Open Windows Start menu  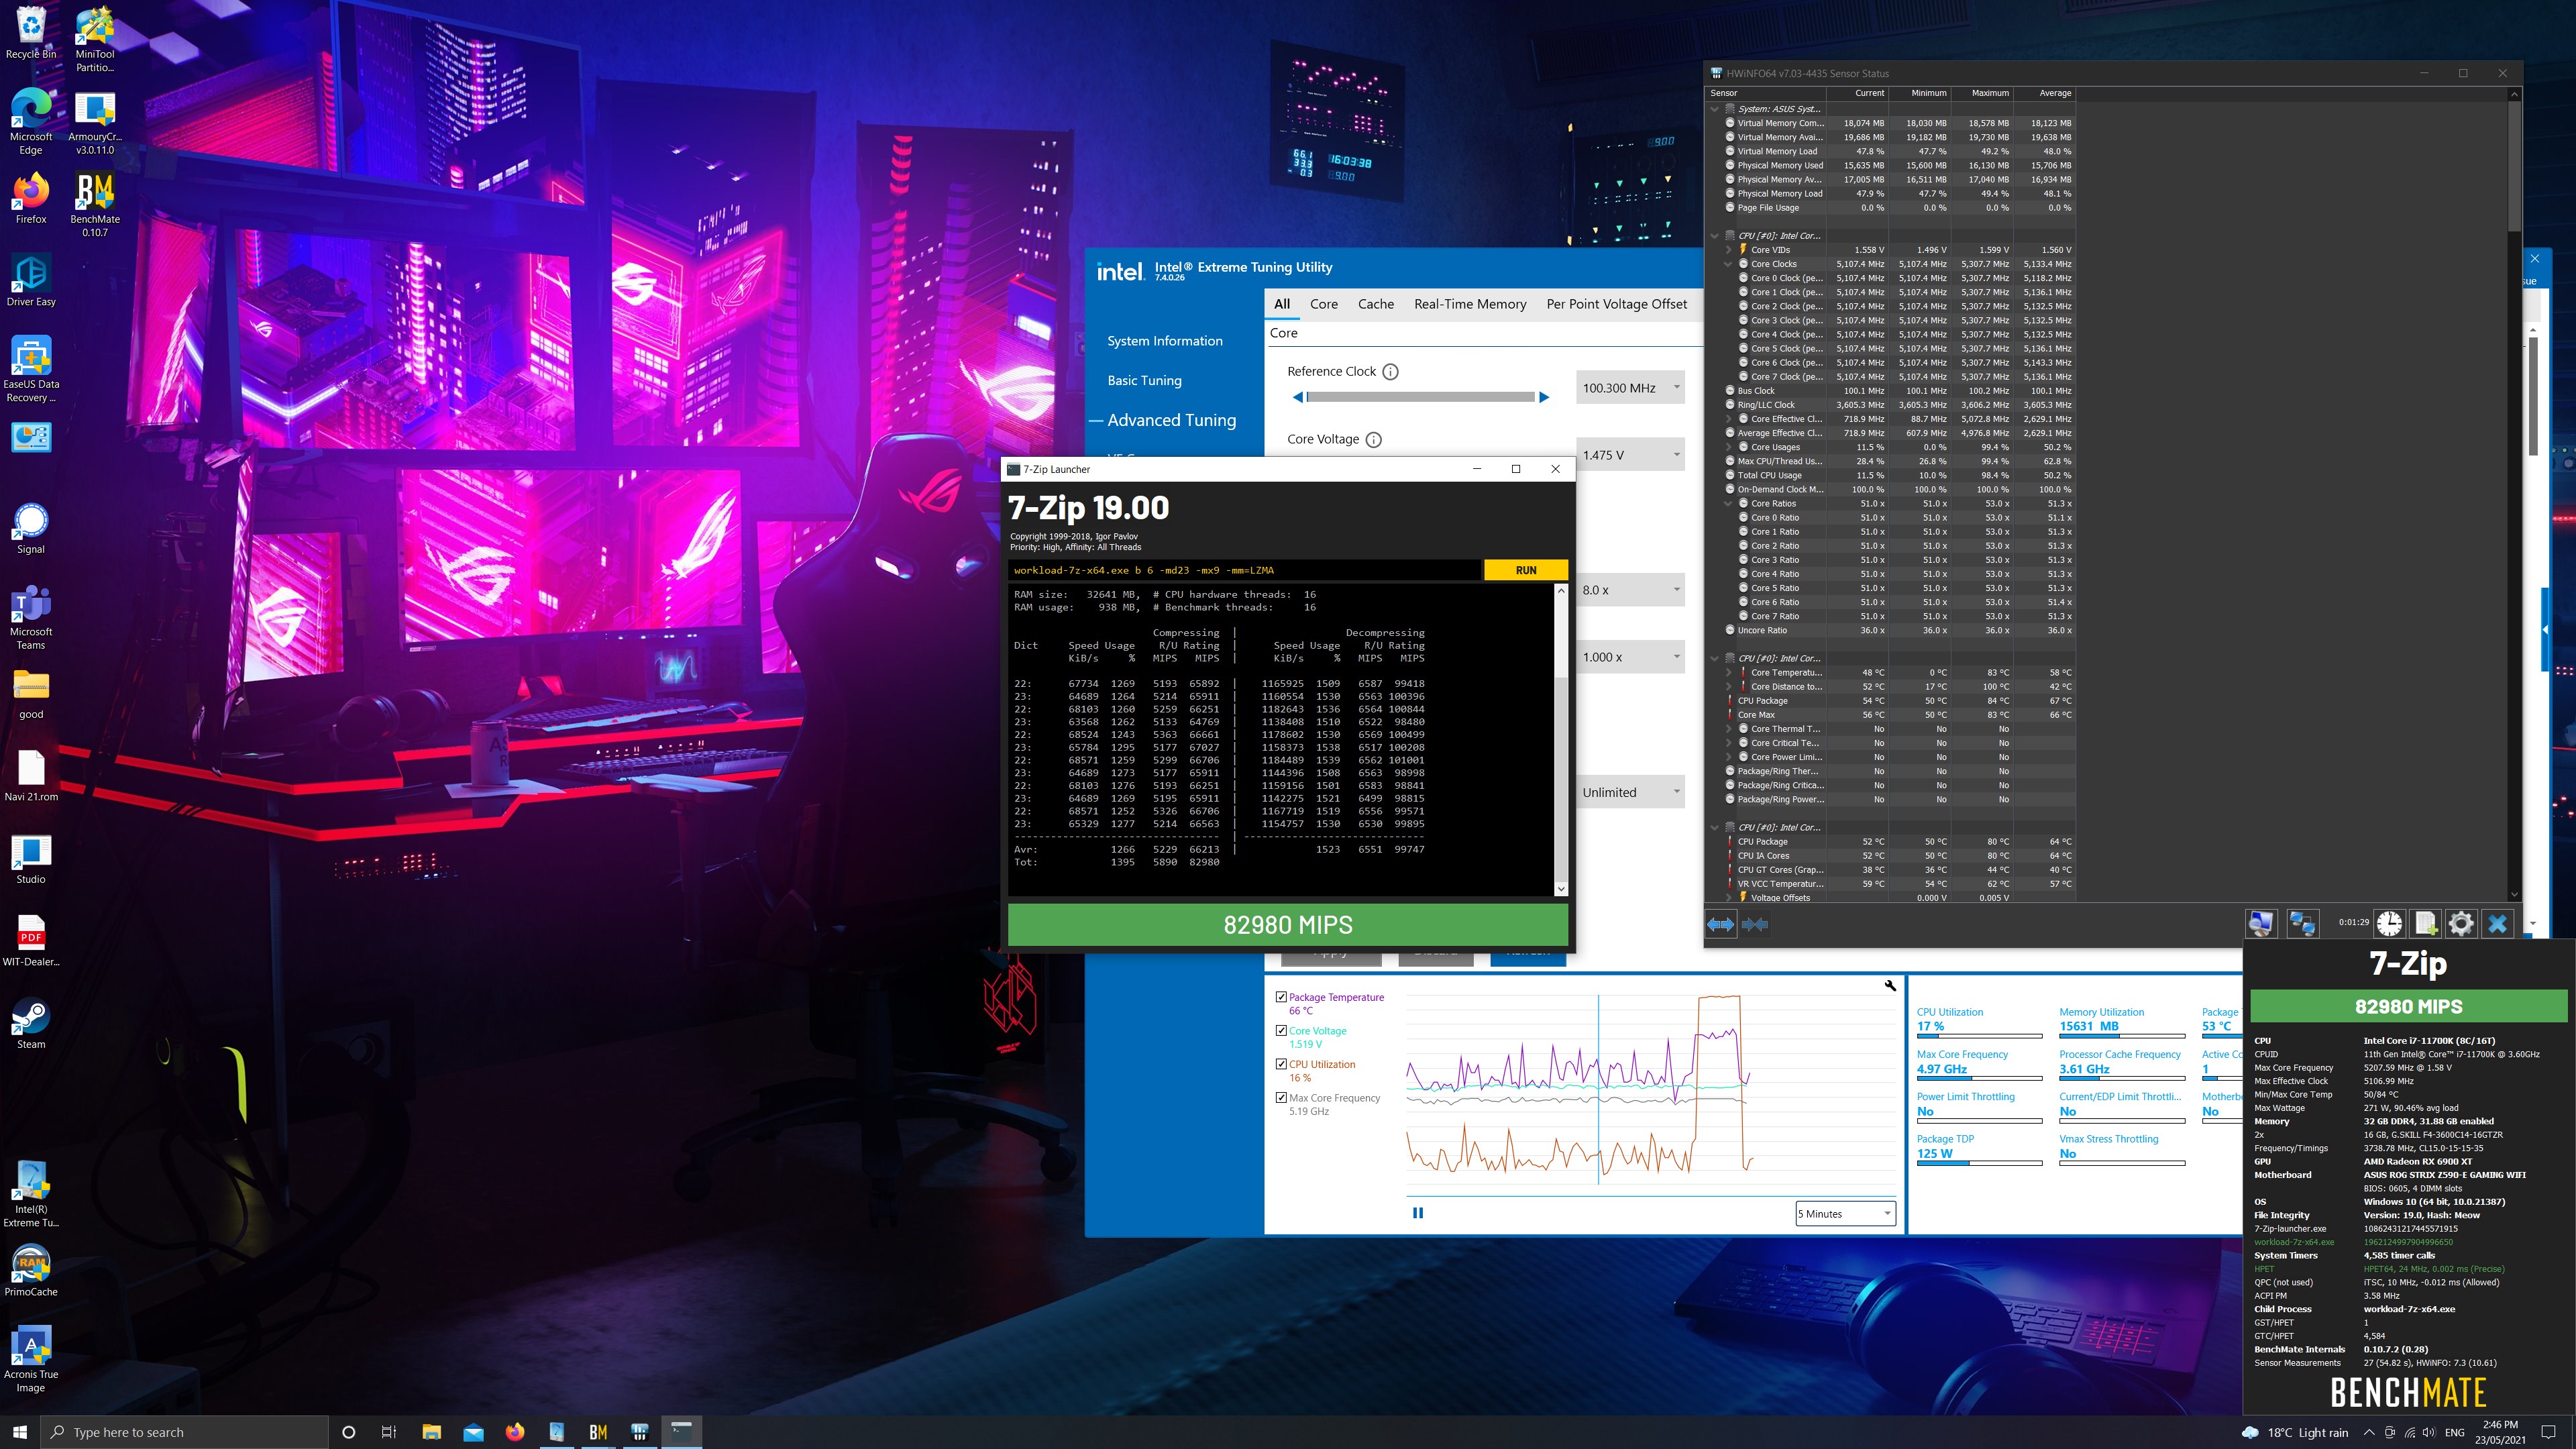[20, 1432]
